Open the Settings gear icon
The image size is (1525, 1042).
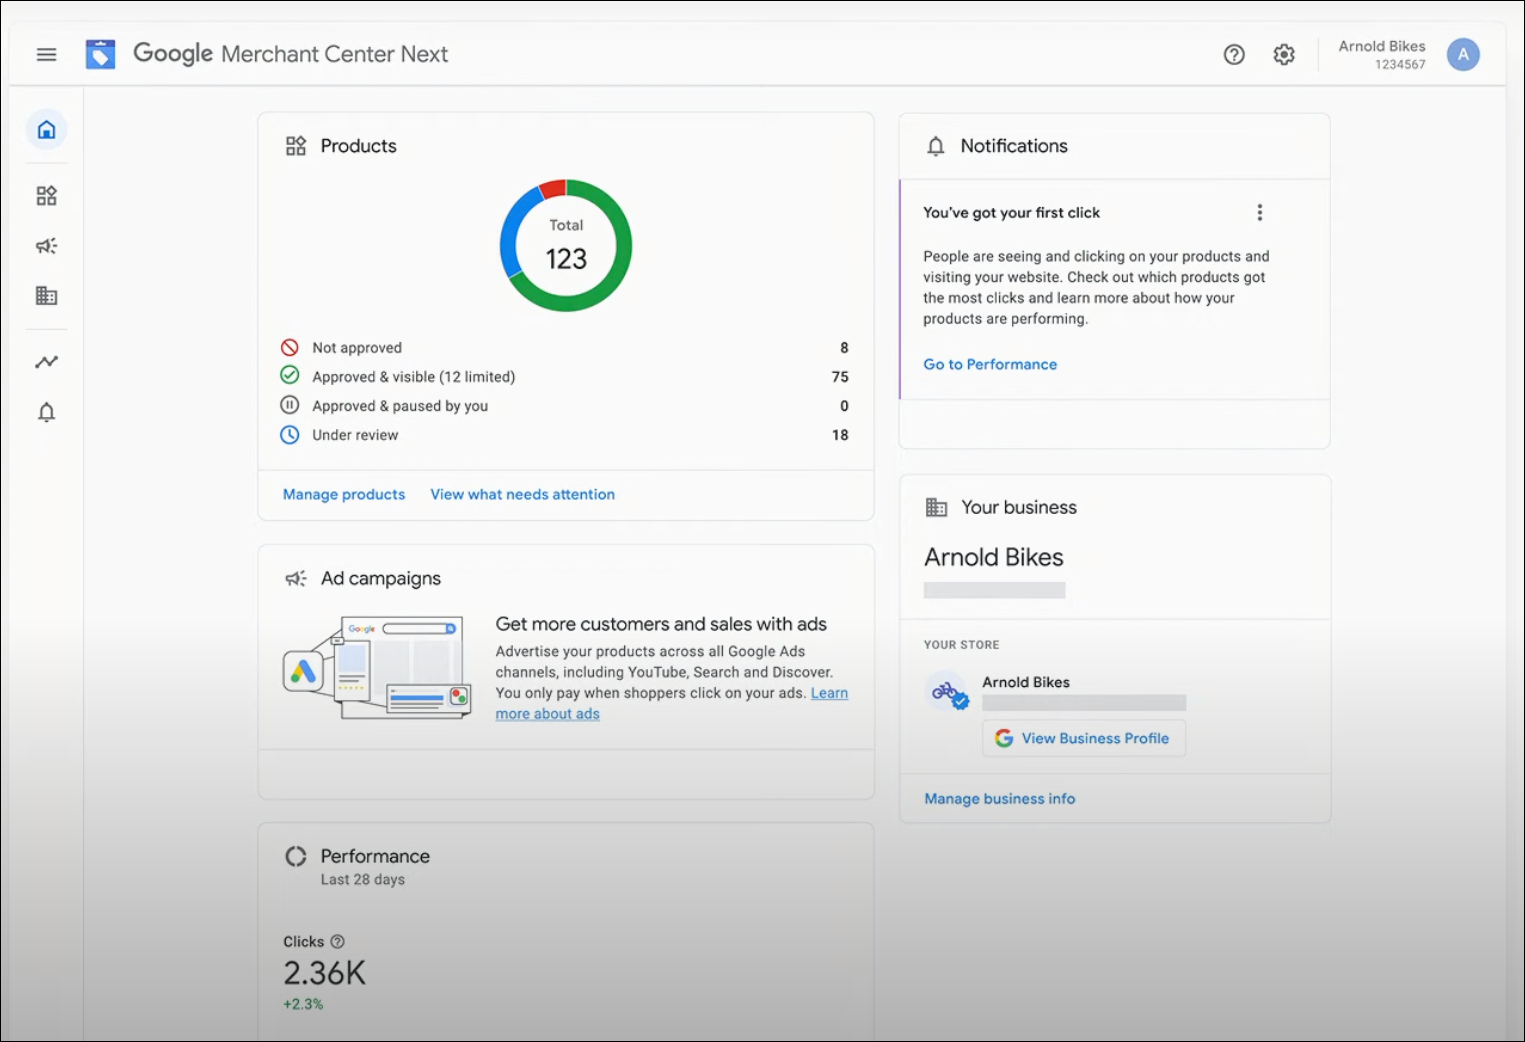[x=1284, y=55]
